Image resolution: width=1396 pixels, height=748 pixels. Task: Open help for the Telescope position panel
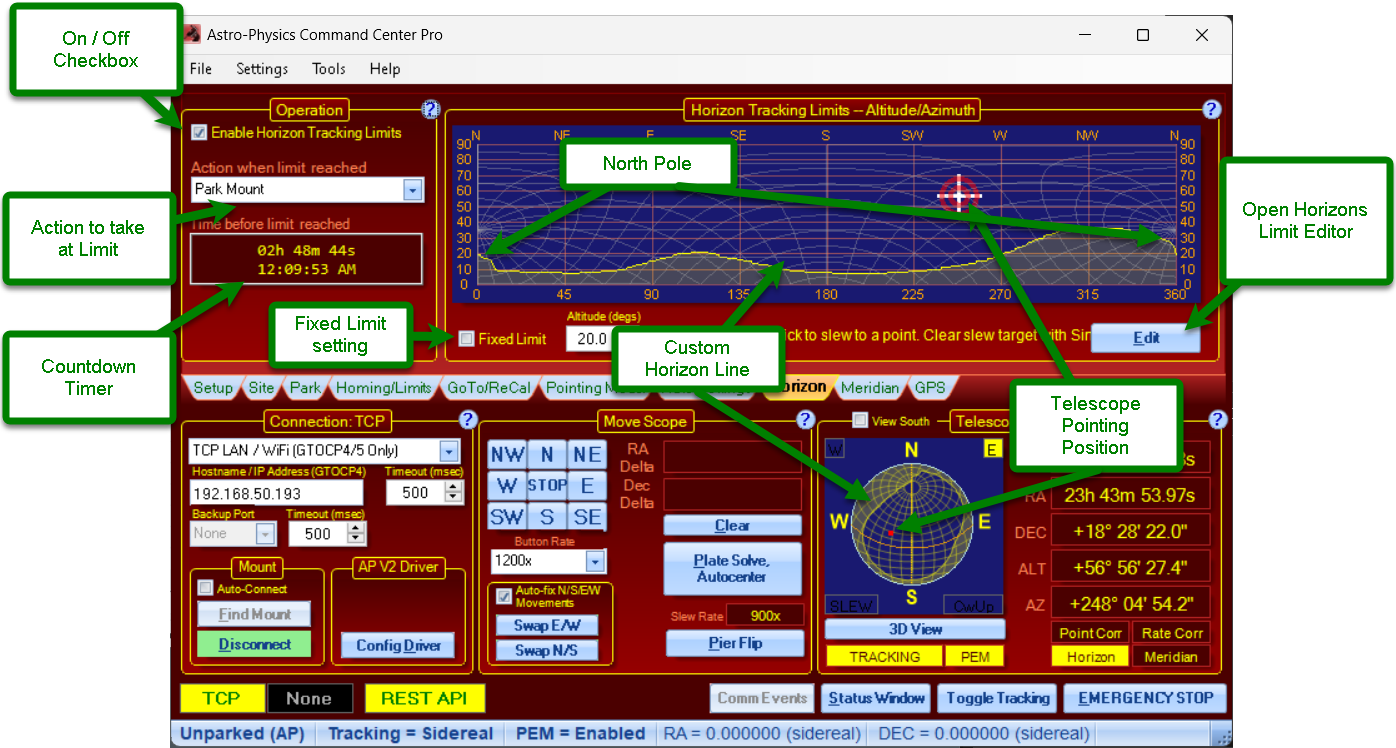[1217, 420]
